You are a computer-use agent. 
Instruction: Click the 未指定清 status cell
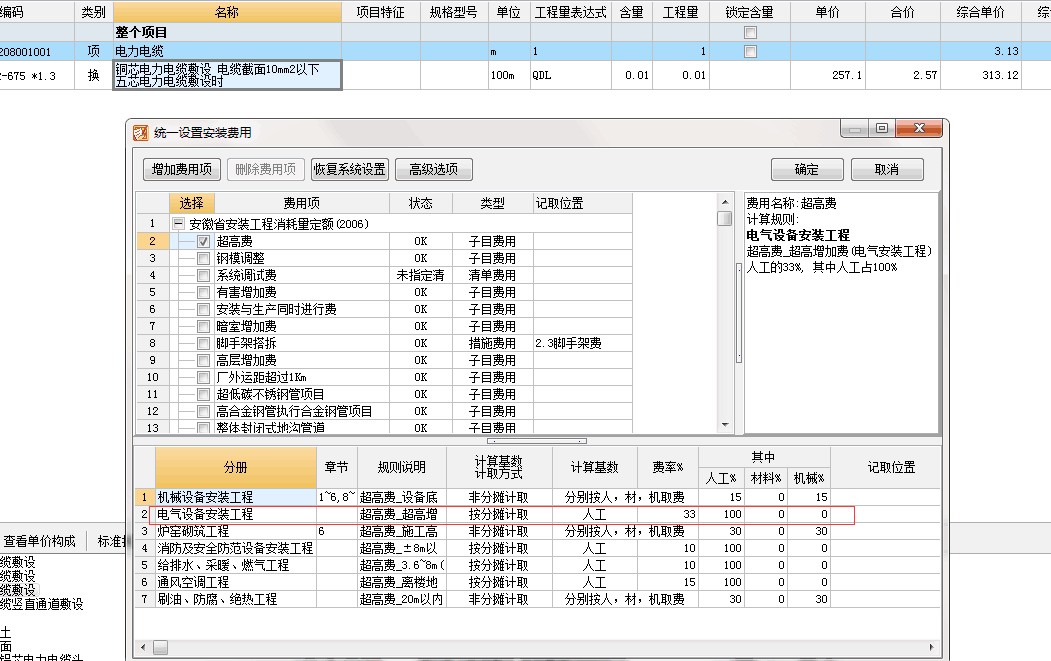coord(421,276)
